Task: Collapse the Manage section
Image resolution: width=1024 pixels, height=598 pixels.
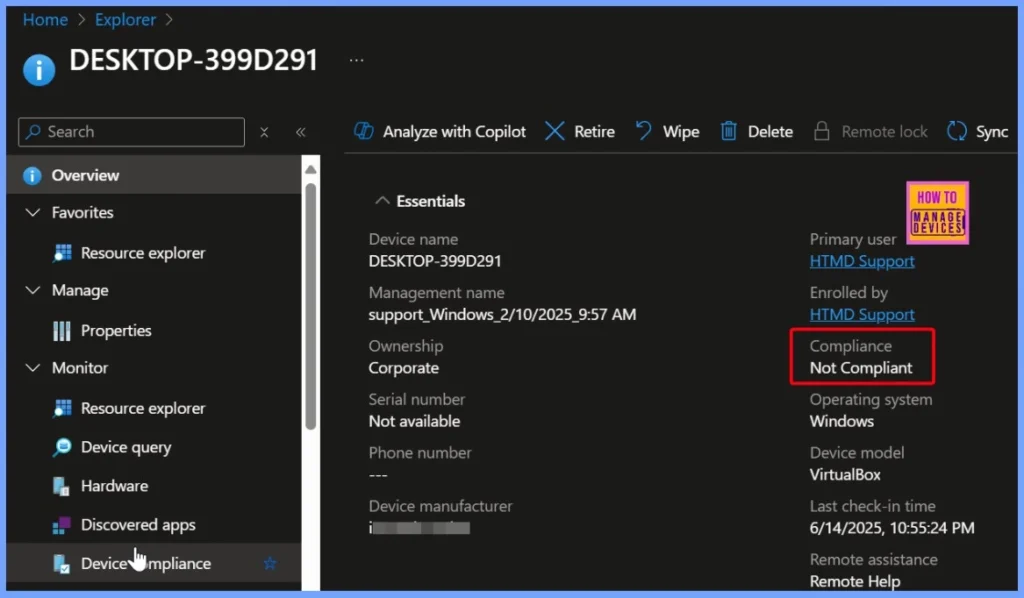Action: pos(32,291)
